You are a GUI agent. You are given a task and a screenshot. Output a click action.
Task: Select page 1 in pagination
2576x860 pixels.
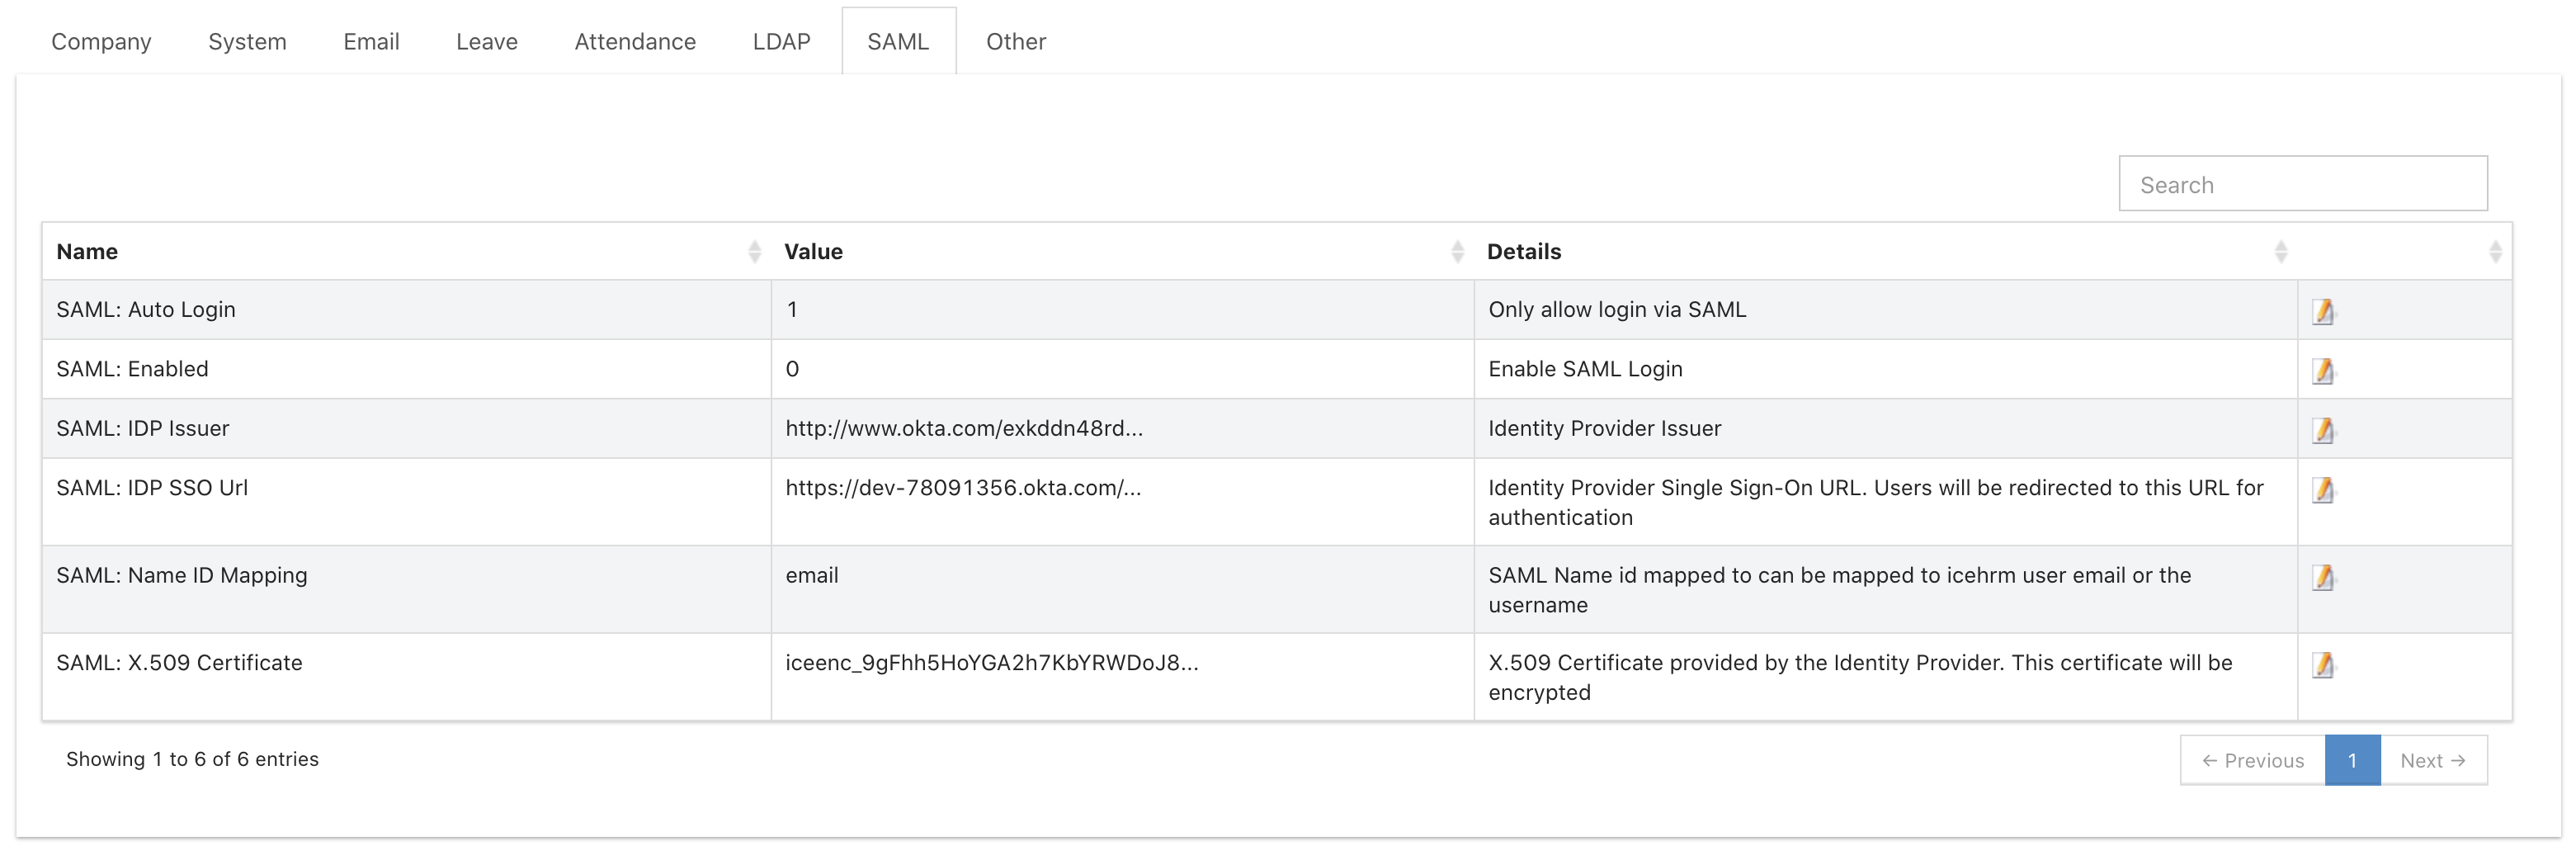2354,760
